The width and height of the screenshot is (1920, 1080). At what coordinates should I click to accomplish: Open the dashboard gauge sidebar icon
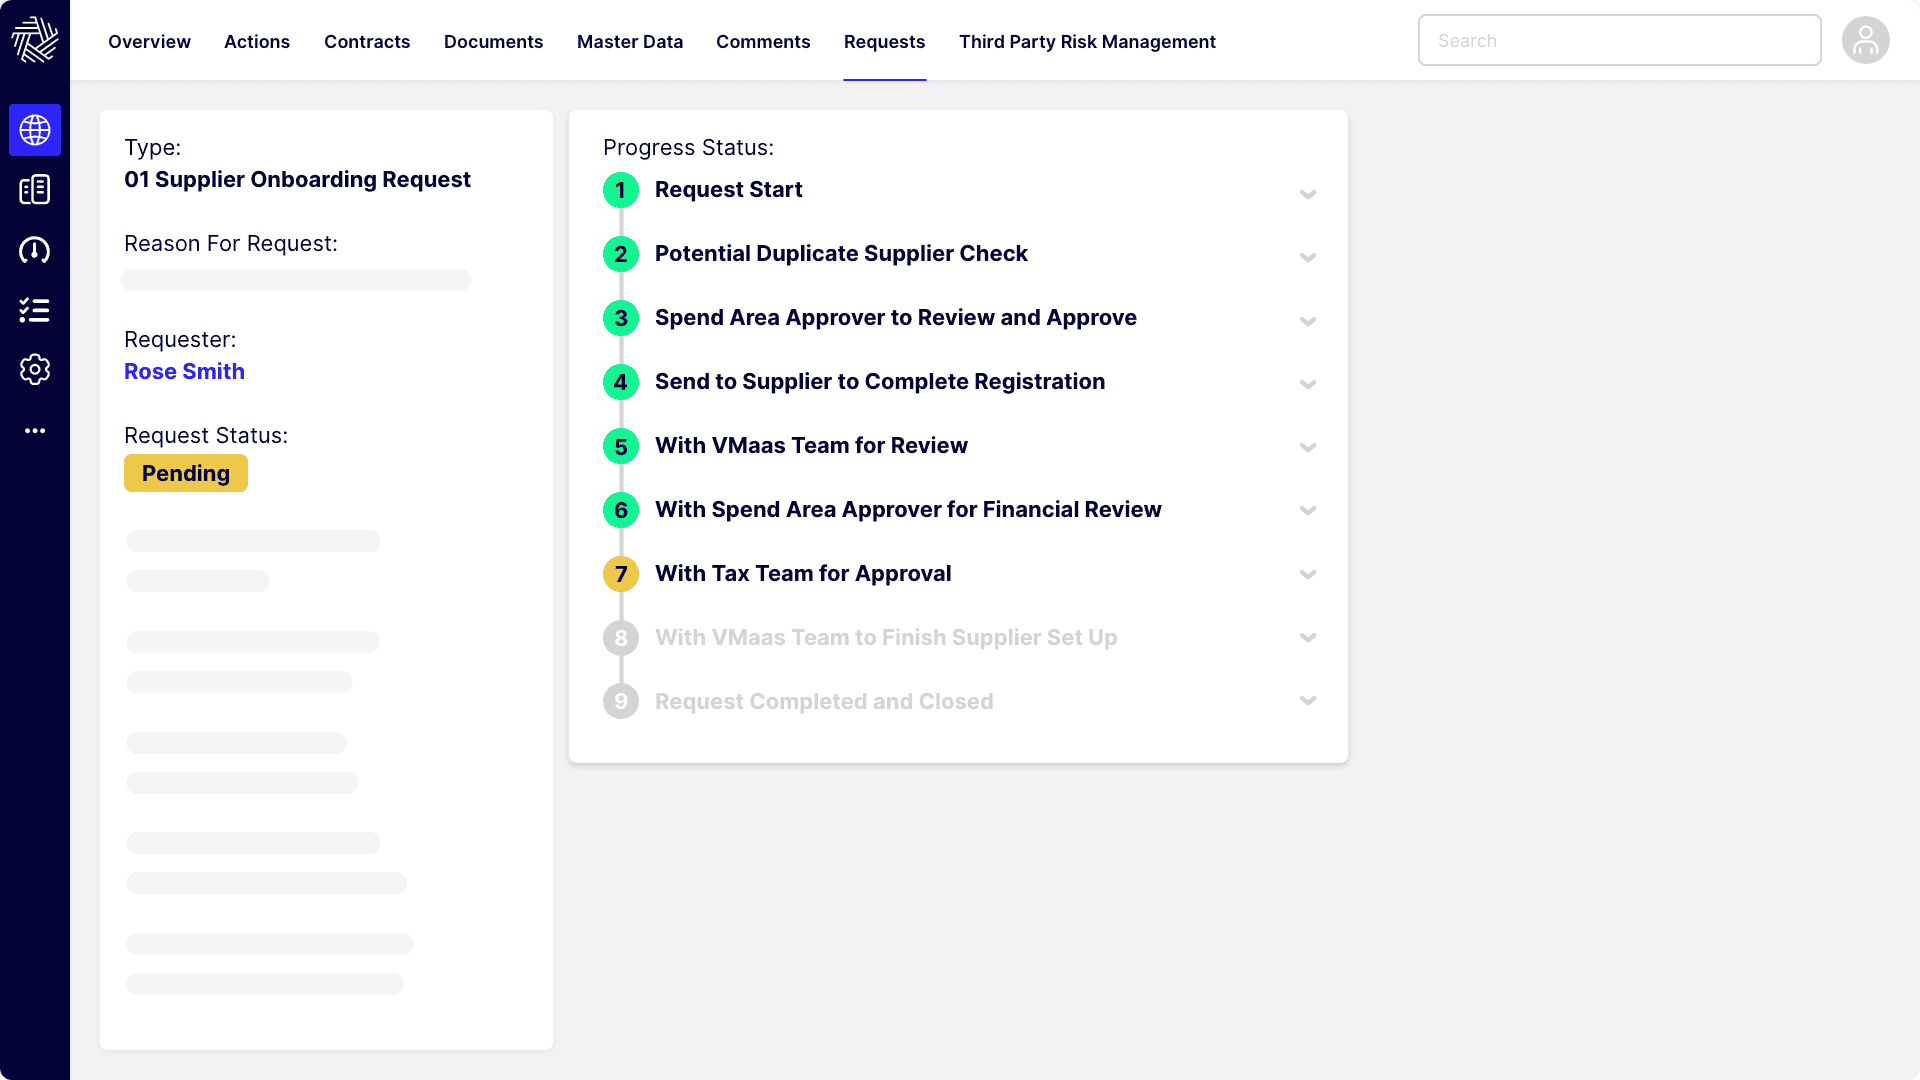[35, 250]
